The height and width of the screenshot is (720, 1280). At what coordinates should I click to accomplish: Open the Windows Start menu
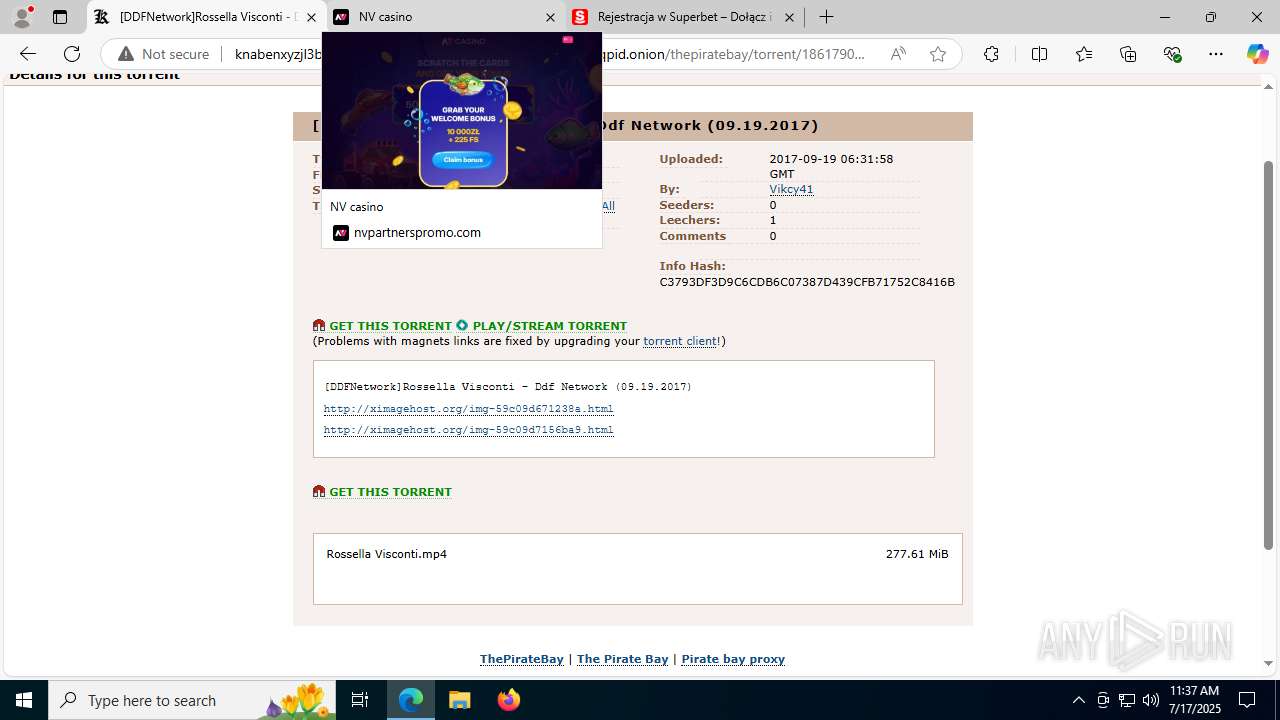point(24,700)
